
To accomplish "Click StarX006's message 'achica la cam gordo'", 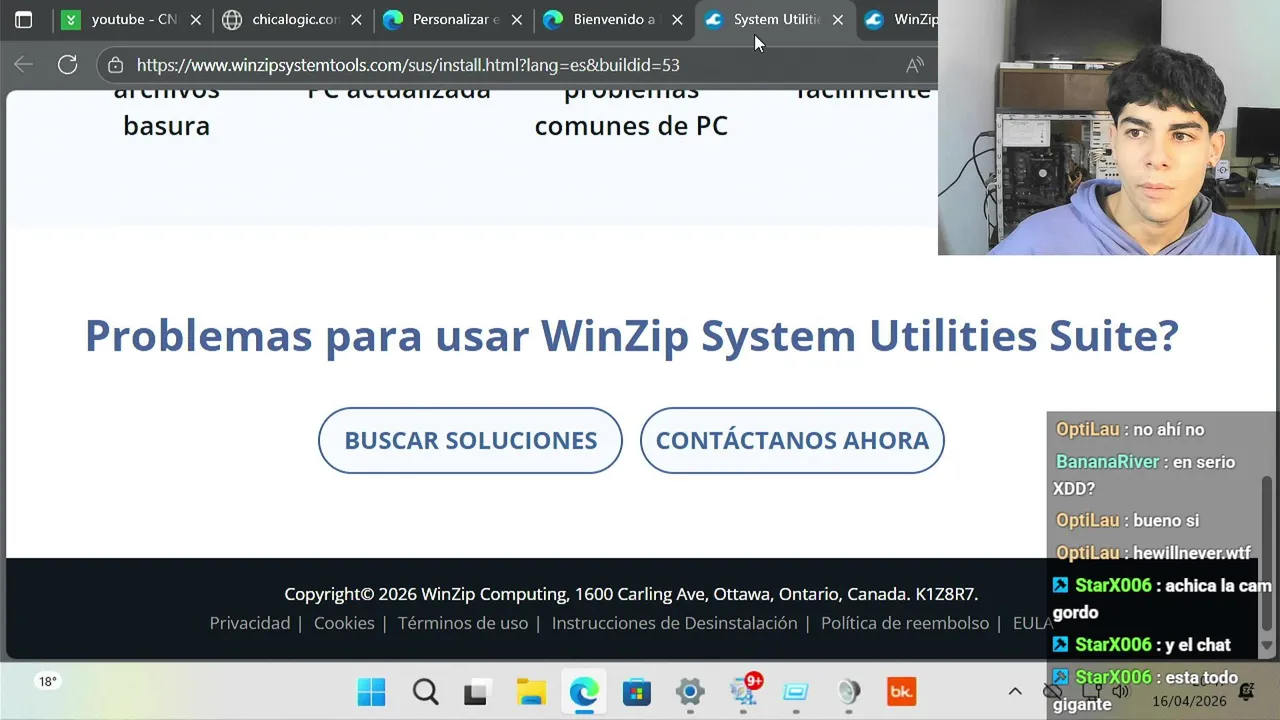I will [x=1161, y=598].
